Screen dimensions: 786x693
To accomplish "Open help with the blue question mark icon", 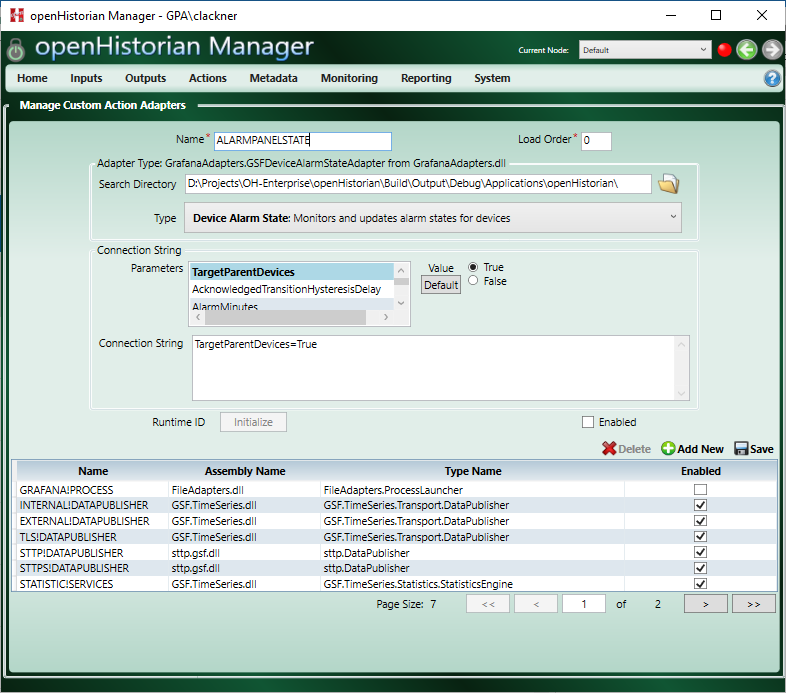I will point(772,78).
